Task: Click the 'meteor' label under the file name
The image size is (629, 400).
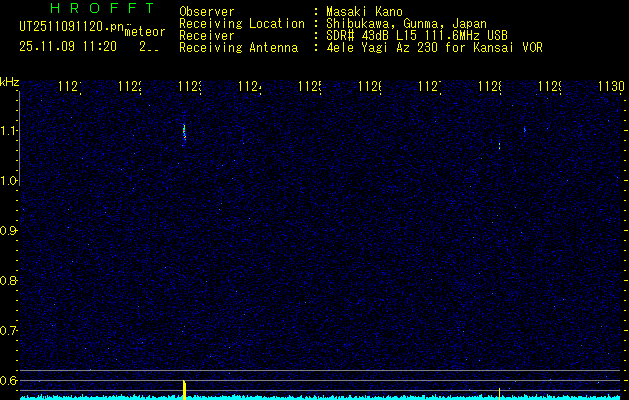Action: click(x=145, y=32)
